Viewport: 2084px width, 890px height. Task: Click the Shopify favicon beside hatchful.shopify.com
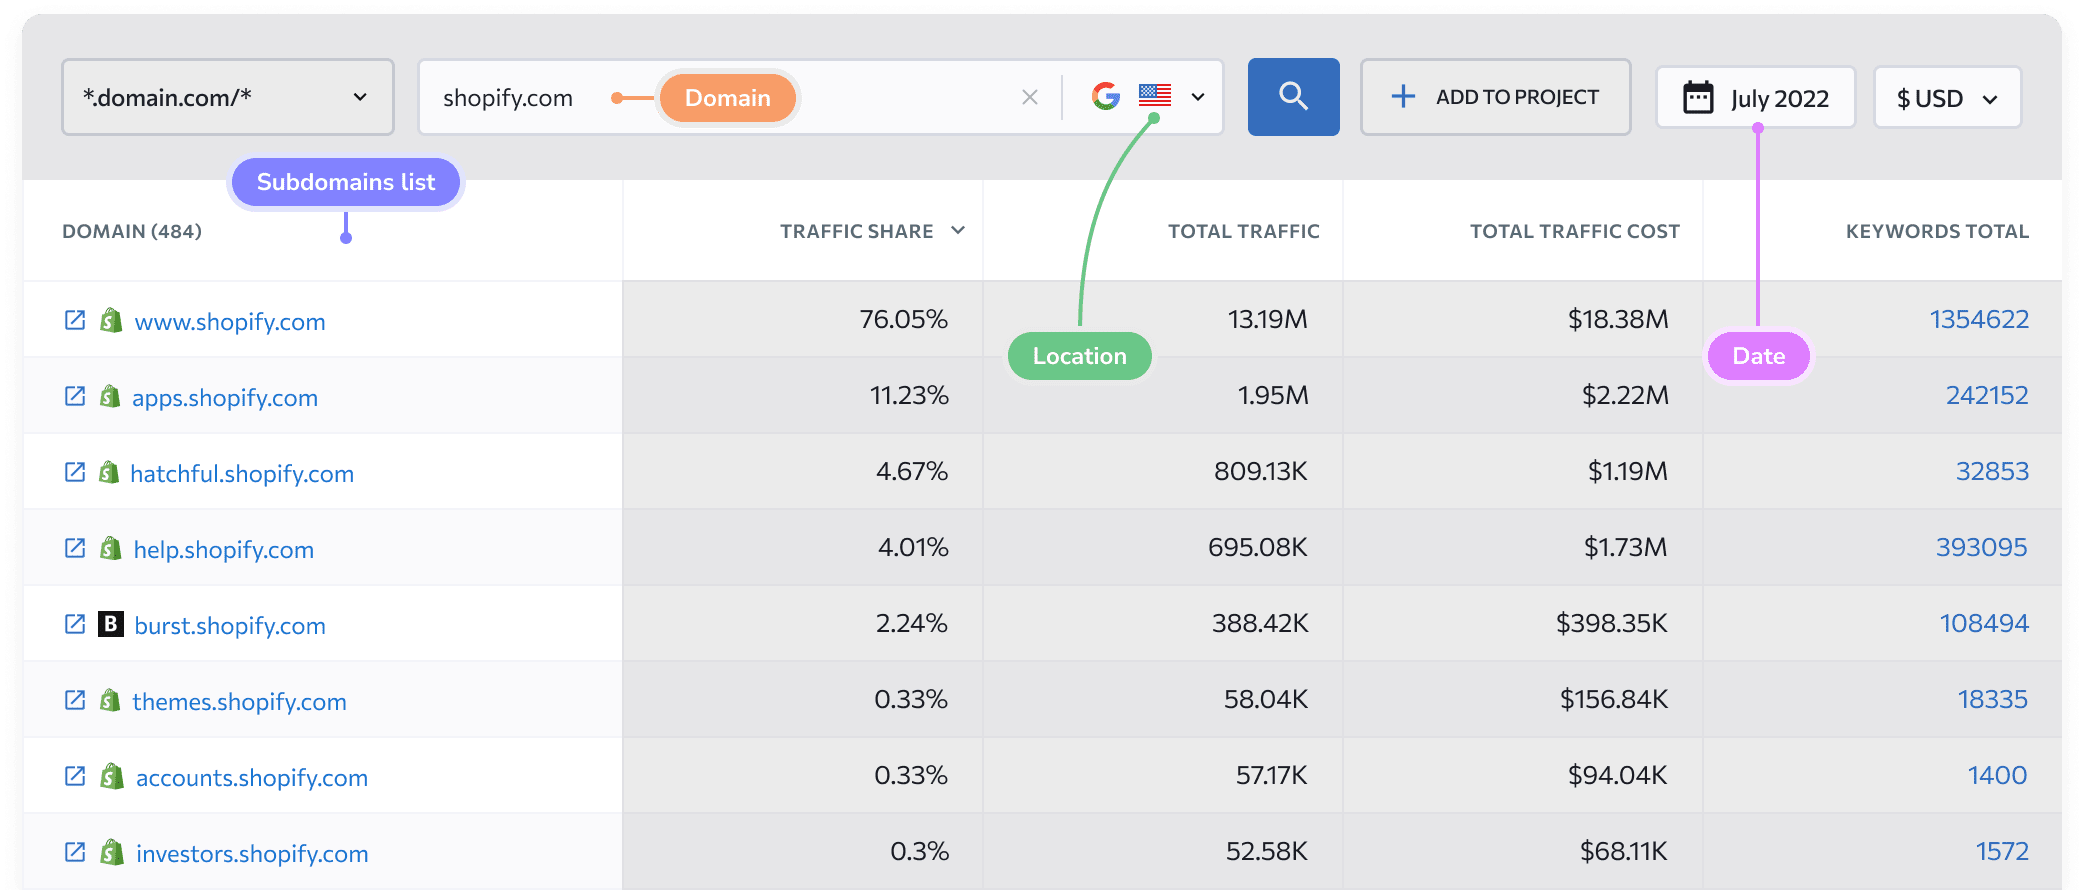(109, 472)
